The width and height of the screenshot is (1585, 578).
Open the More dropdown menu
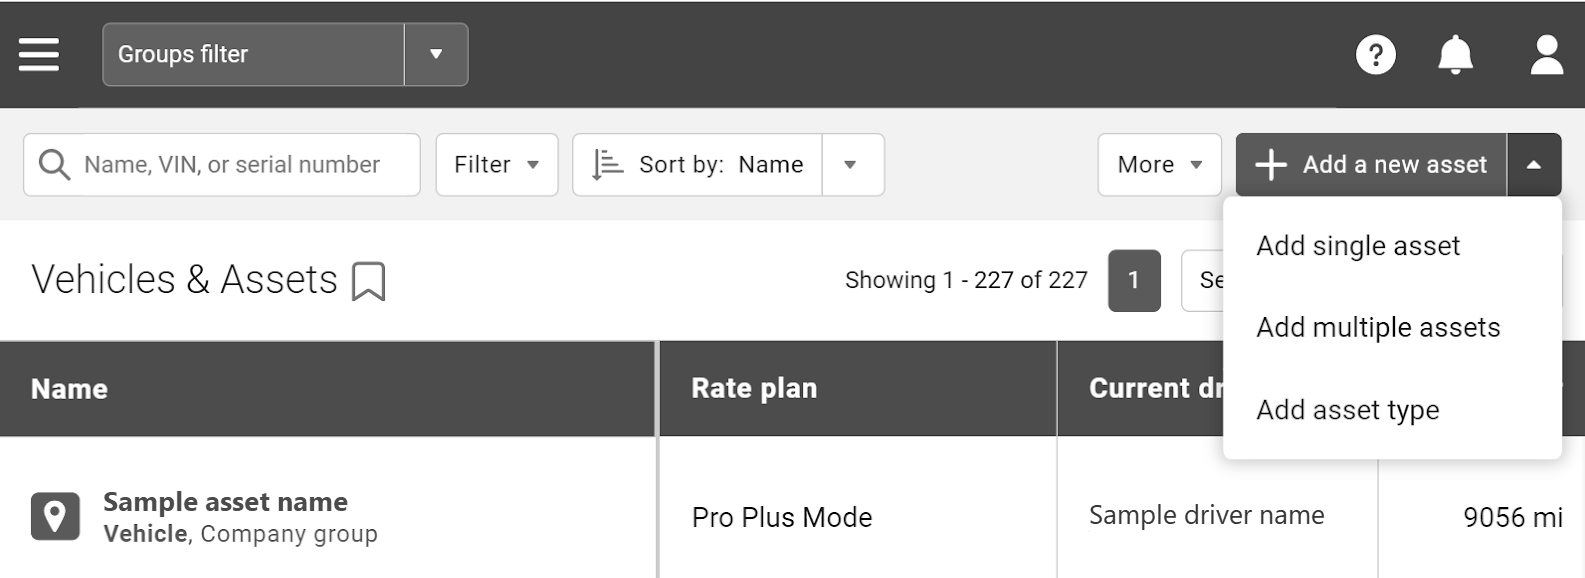point(1159,164)
